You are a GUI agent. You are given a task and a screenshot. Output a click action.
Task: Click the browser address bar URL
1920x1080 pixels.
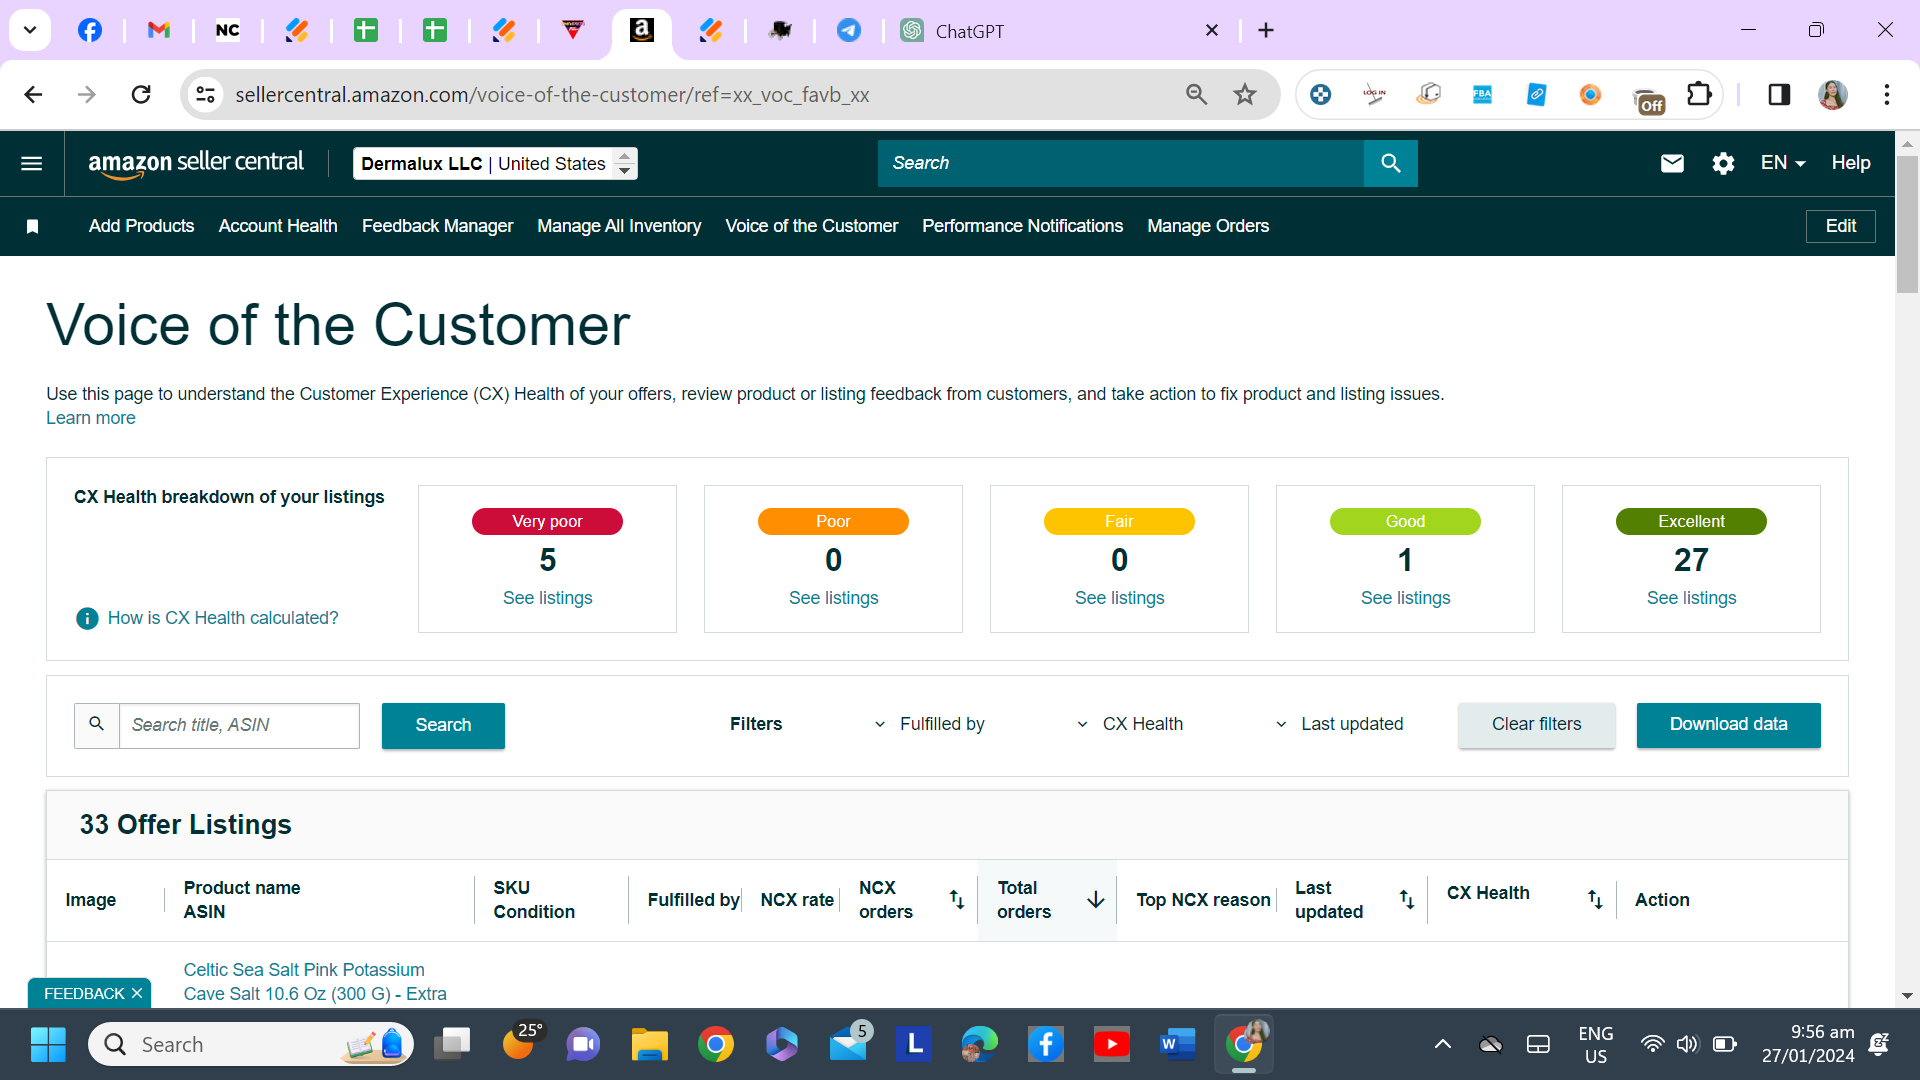click(x=552, y=94)
